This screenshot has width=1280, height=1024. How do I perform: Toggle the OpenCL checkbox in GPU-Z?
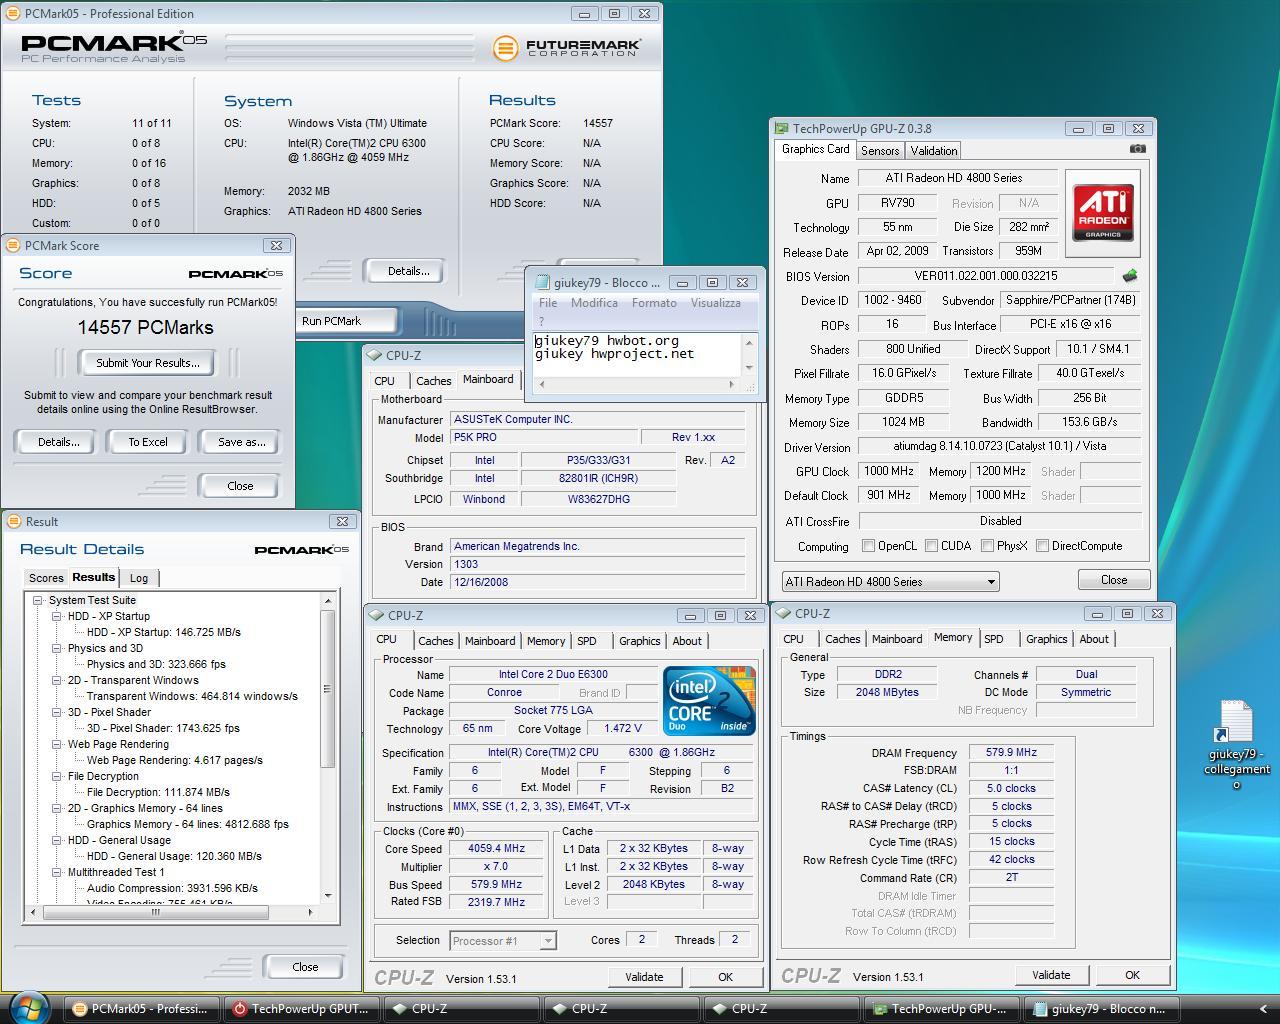tap(868, 546)
